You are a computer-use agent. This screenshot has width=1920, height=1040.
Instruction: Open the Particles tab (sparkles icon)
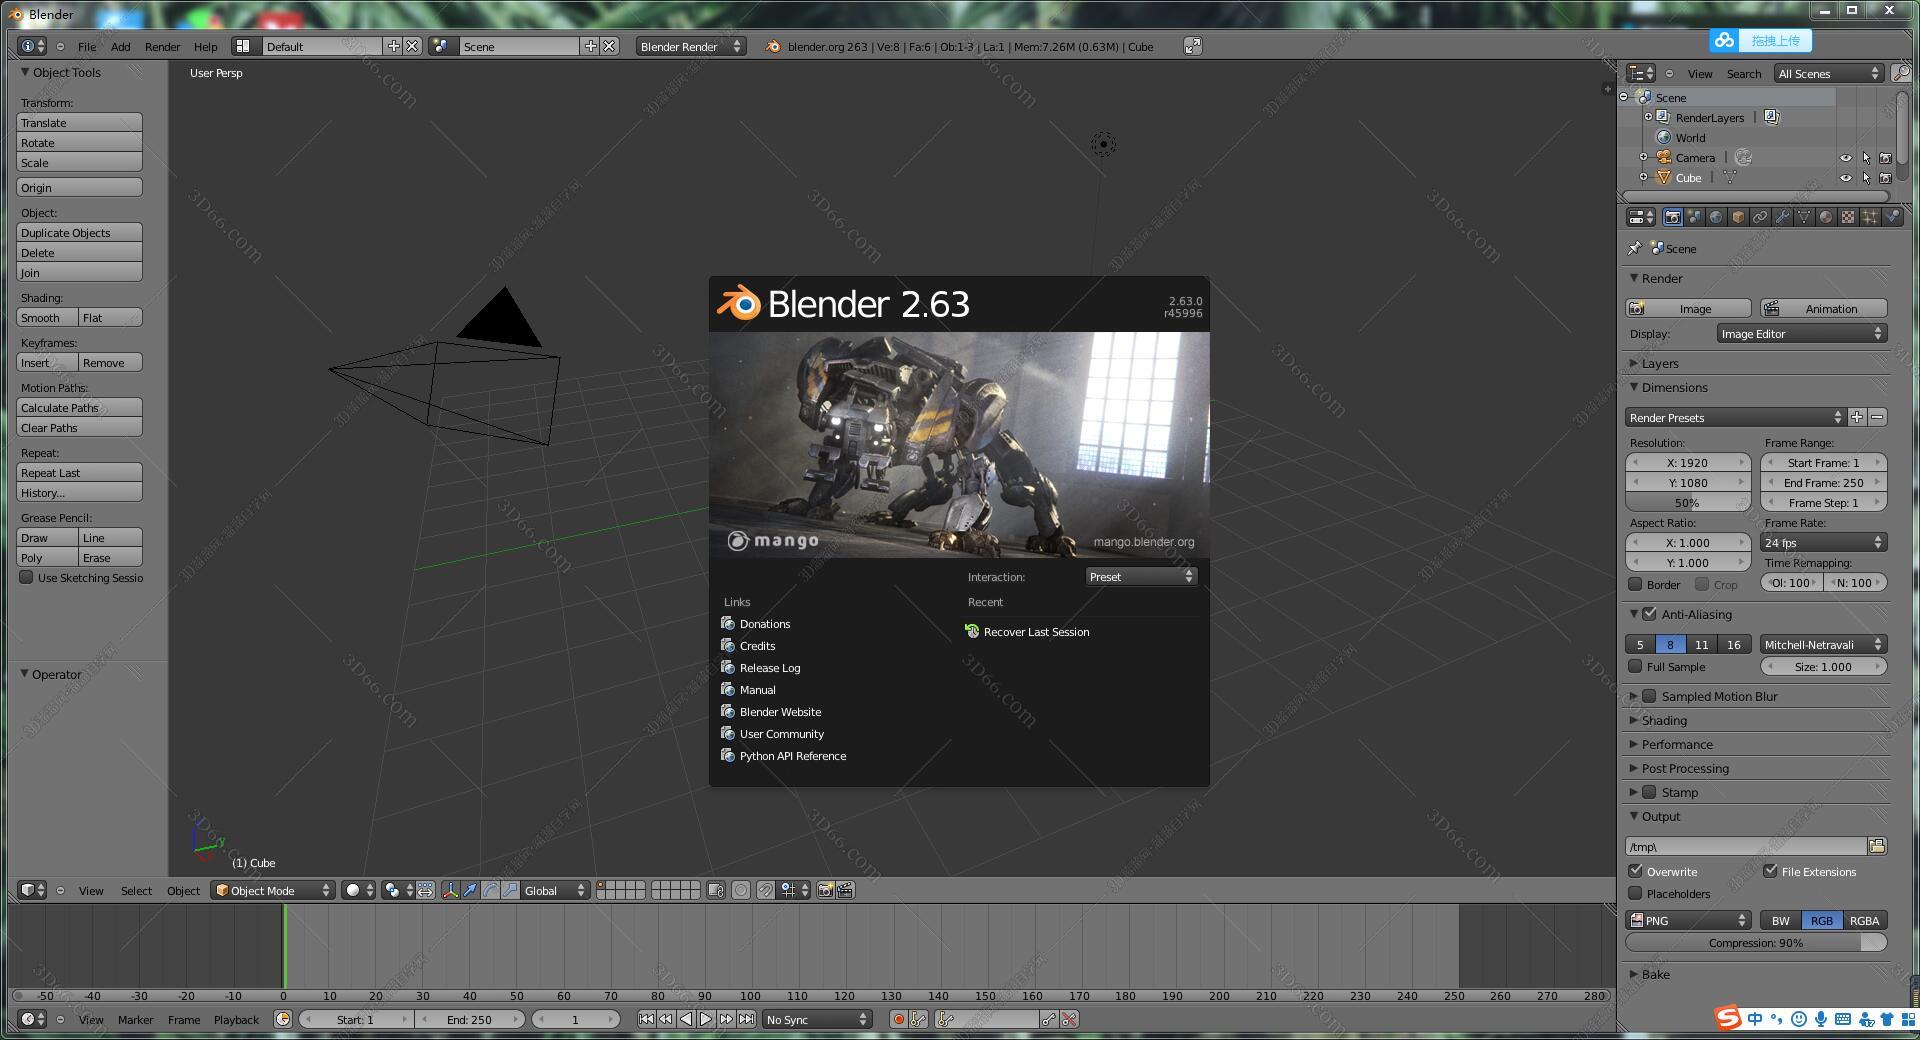[x=1870, y=217]
